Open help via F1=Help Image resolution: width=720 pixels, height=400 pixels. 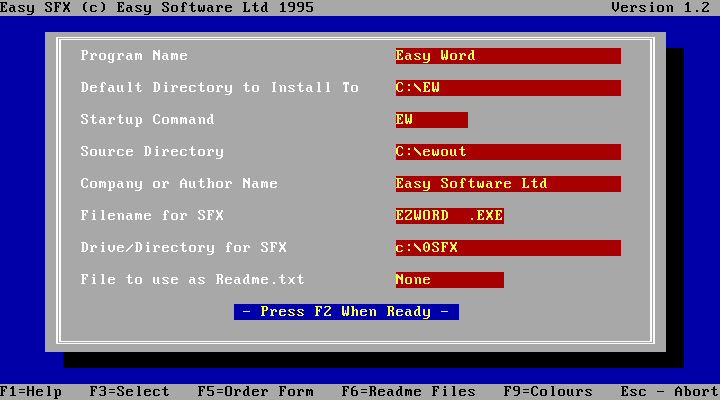31,392
